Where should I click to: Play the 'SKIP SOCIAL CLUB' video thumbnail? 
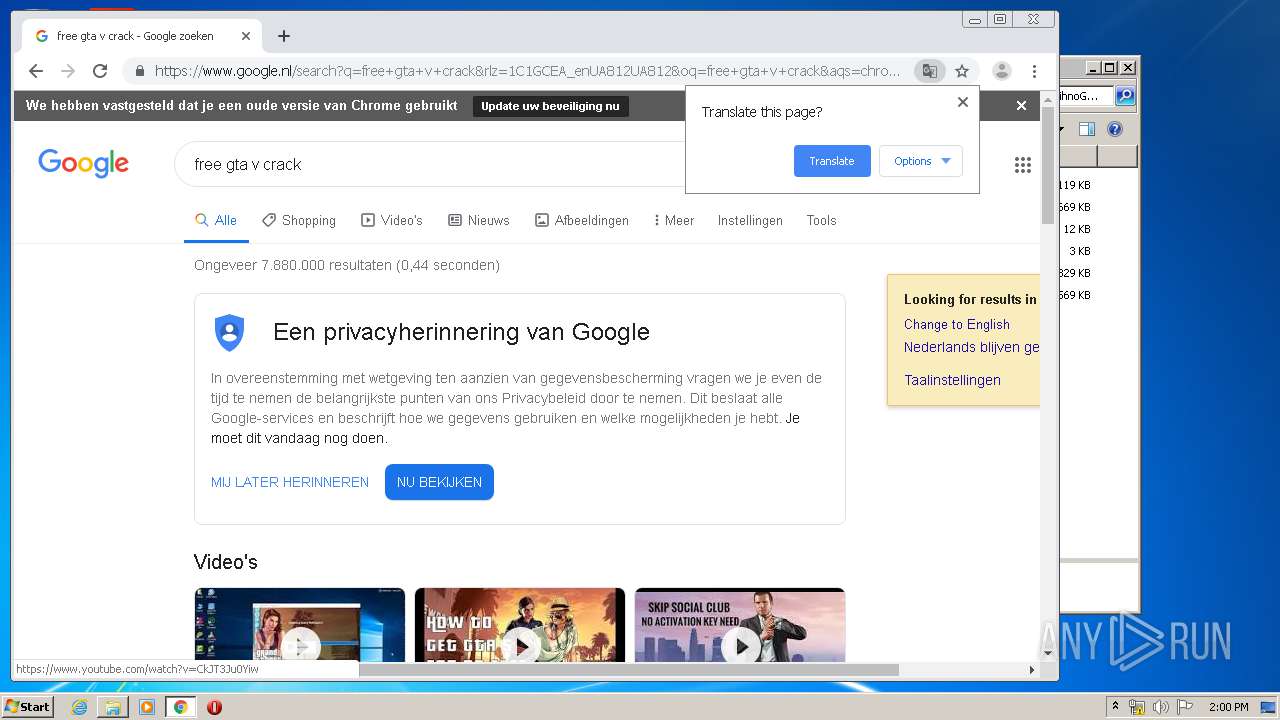point(740,625)
